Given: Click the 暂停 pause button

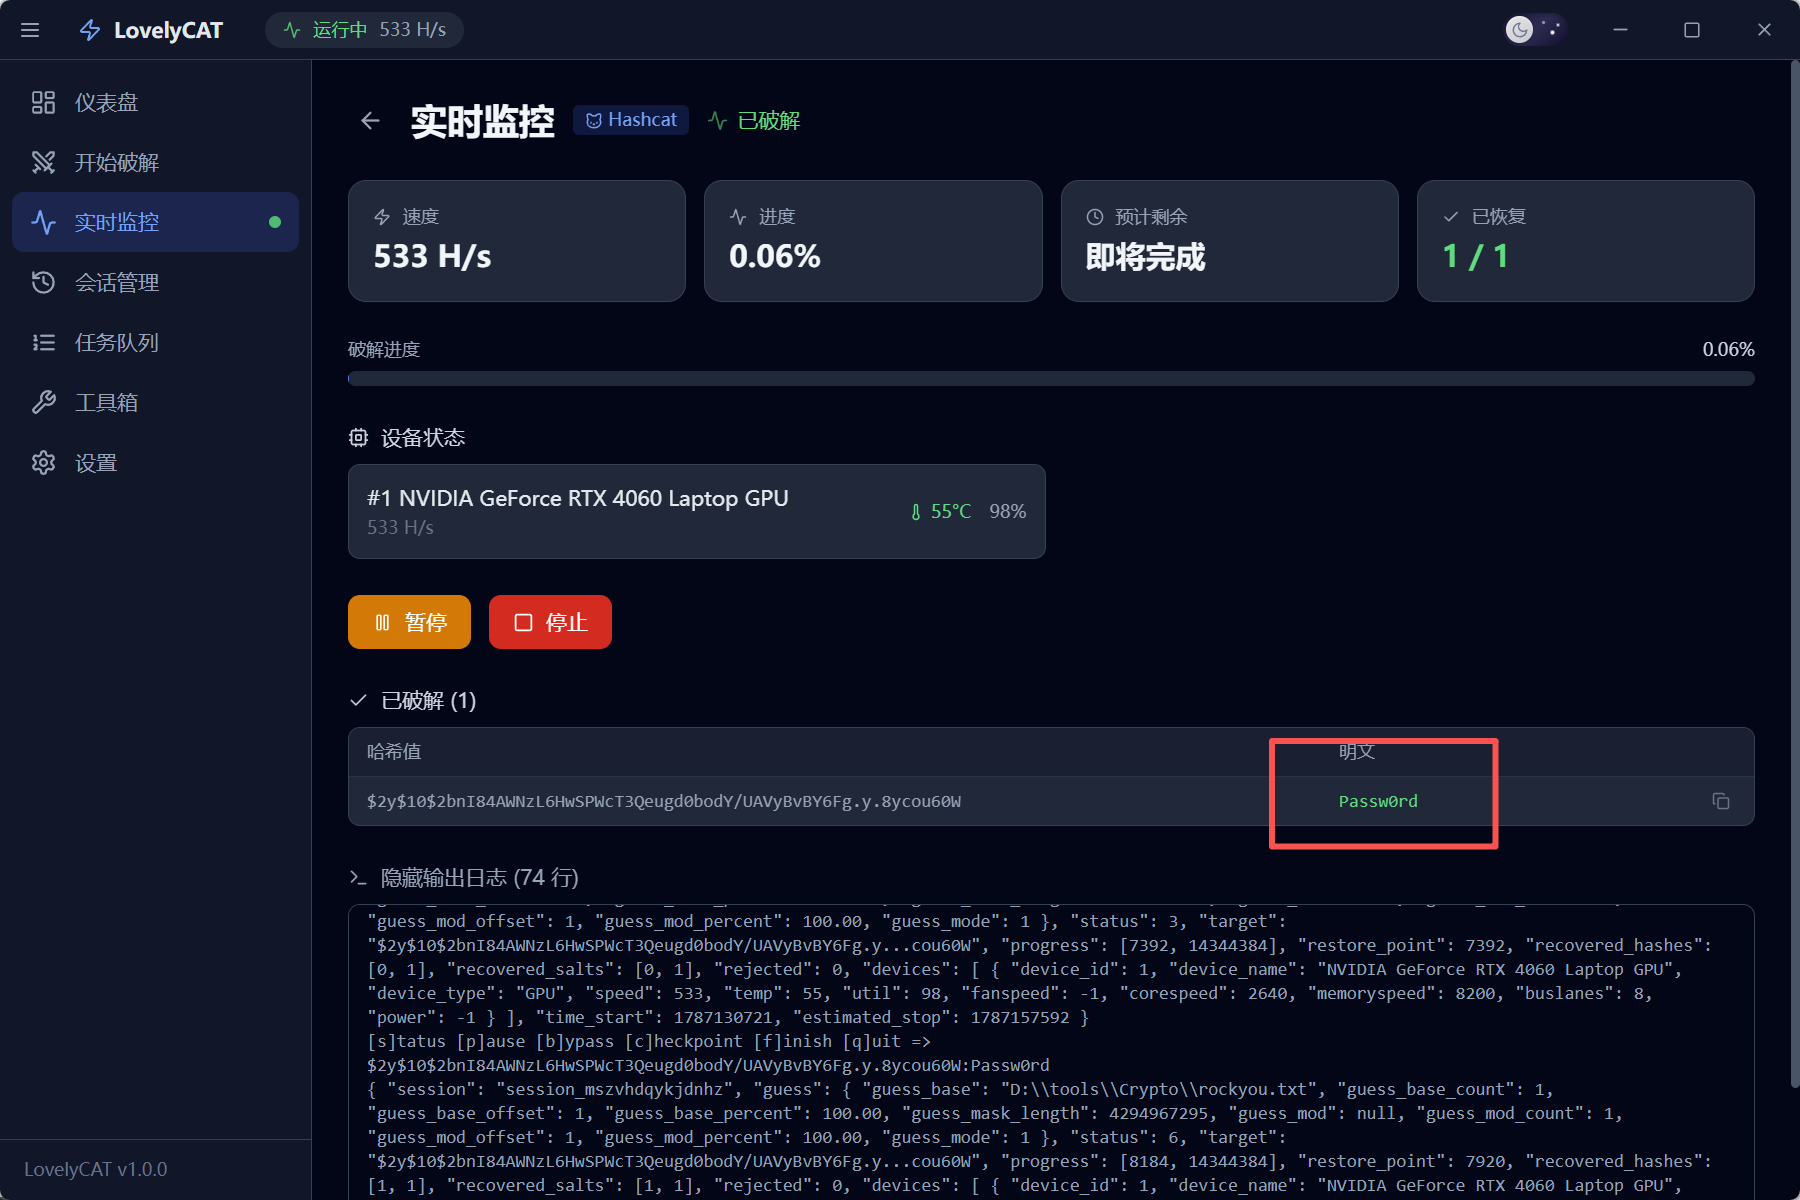Looking at the screenshot, I should pyautogui.click(x=409, y=622).
